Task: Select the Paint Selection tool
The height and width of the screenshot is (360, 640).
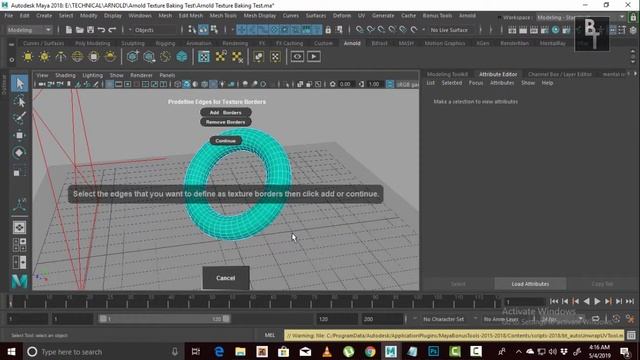Action: [19, 118]
